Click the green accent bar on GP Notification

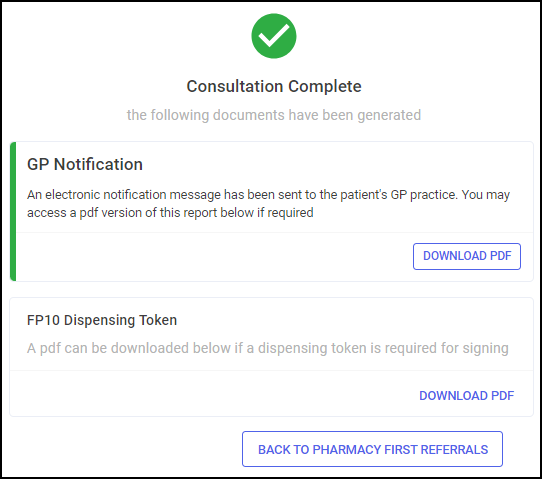tap(13, 212)
